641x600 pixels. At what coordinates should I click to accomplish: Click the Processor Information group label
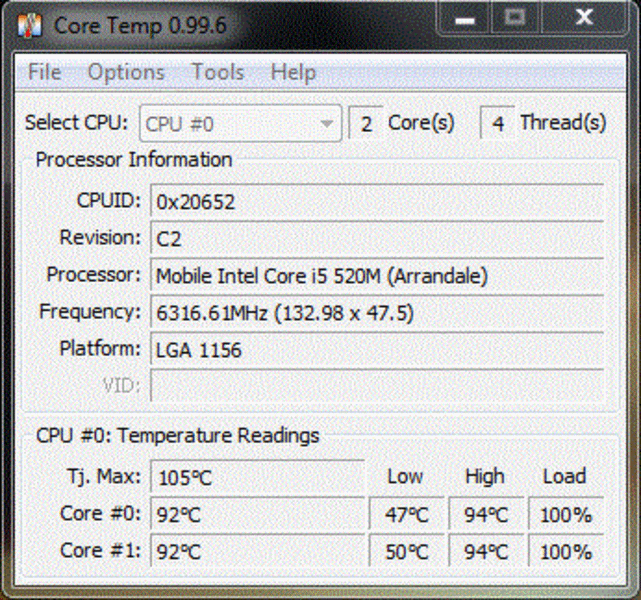tap(134, 159)
